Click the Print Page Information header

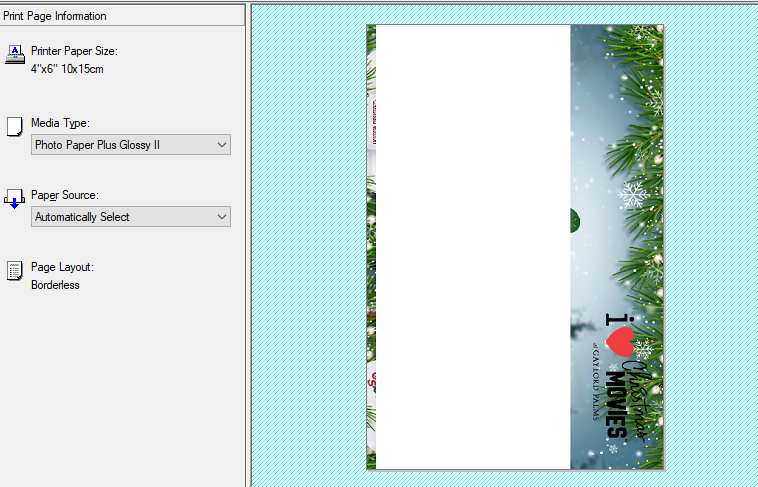[55, 16]
